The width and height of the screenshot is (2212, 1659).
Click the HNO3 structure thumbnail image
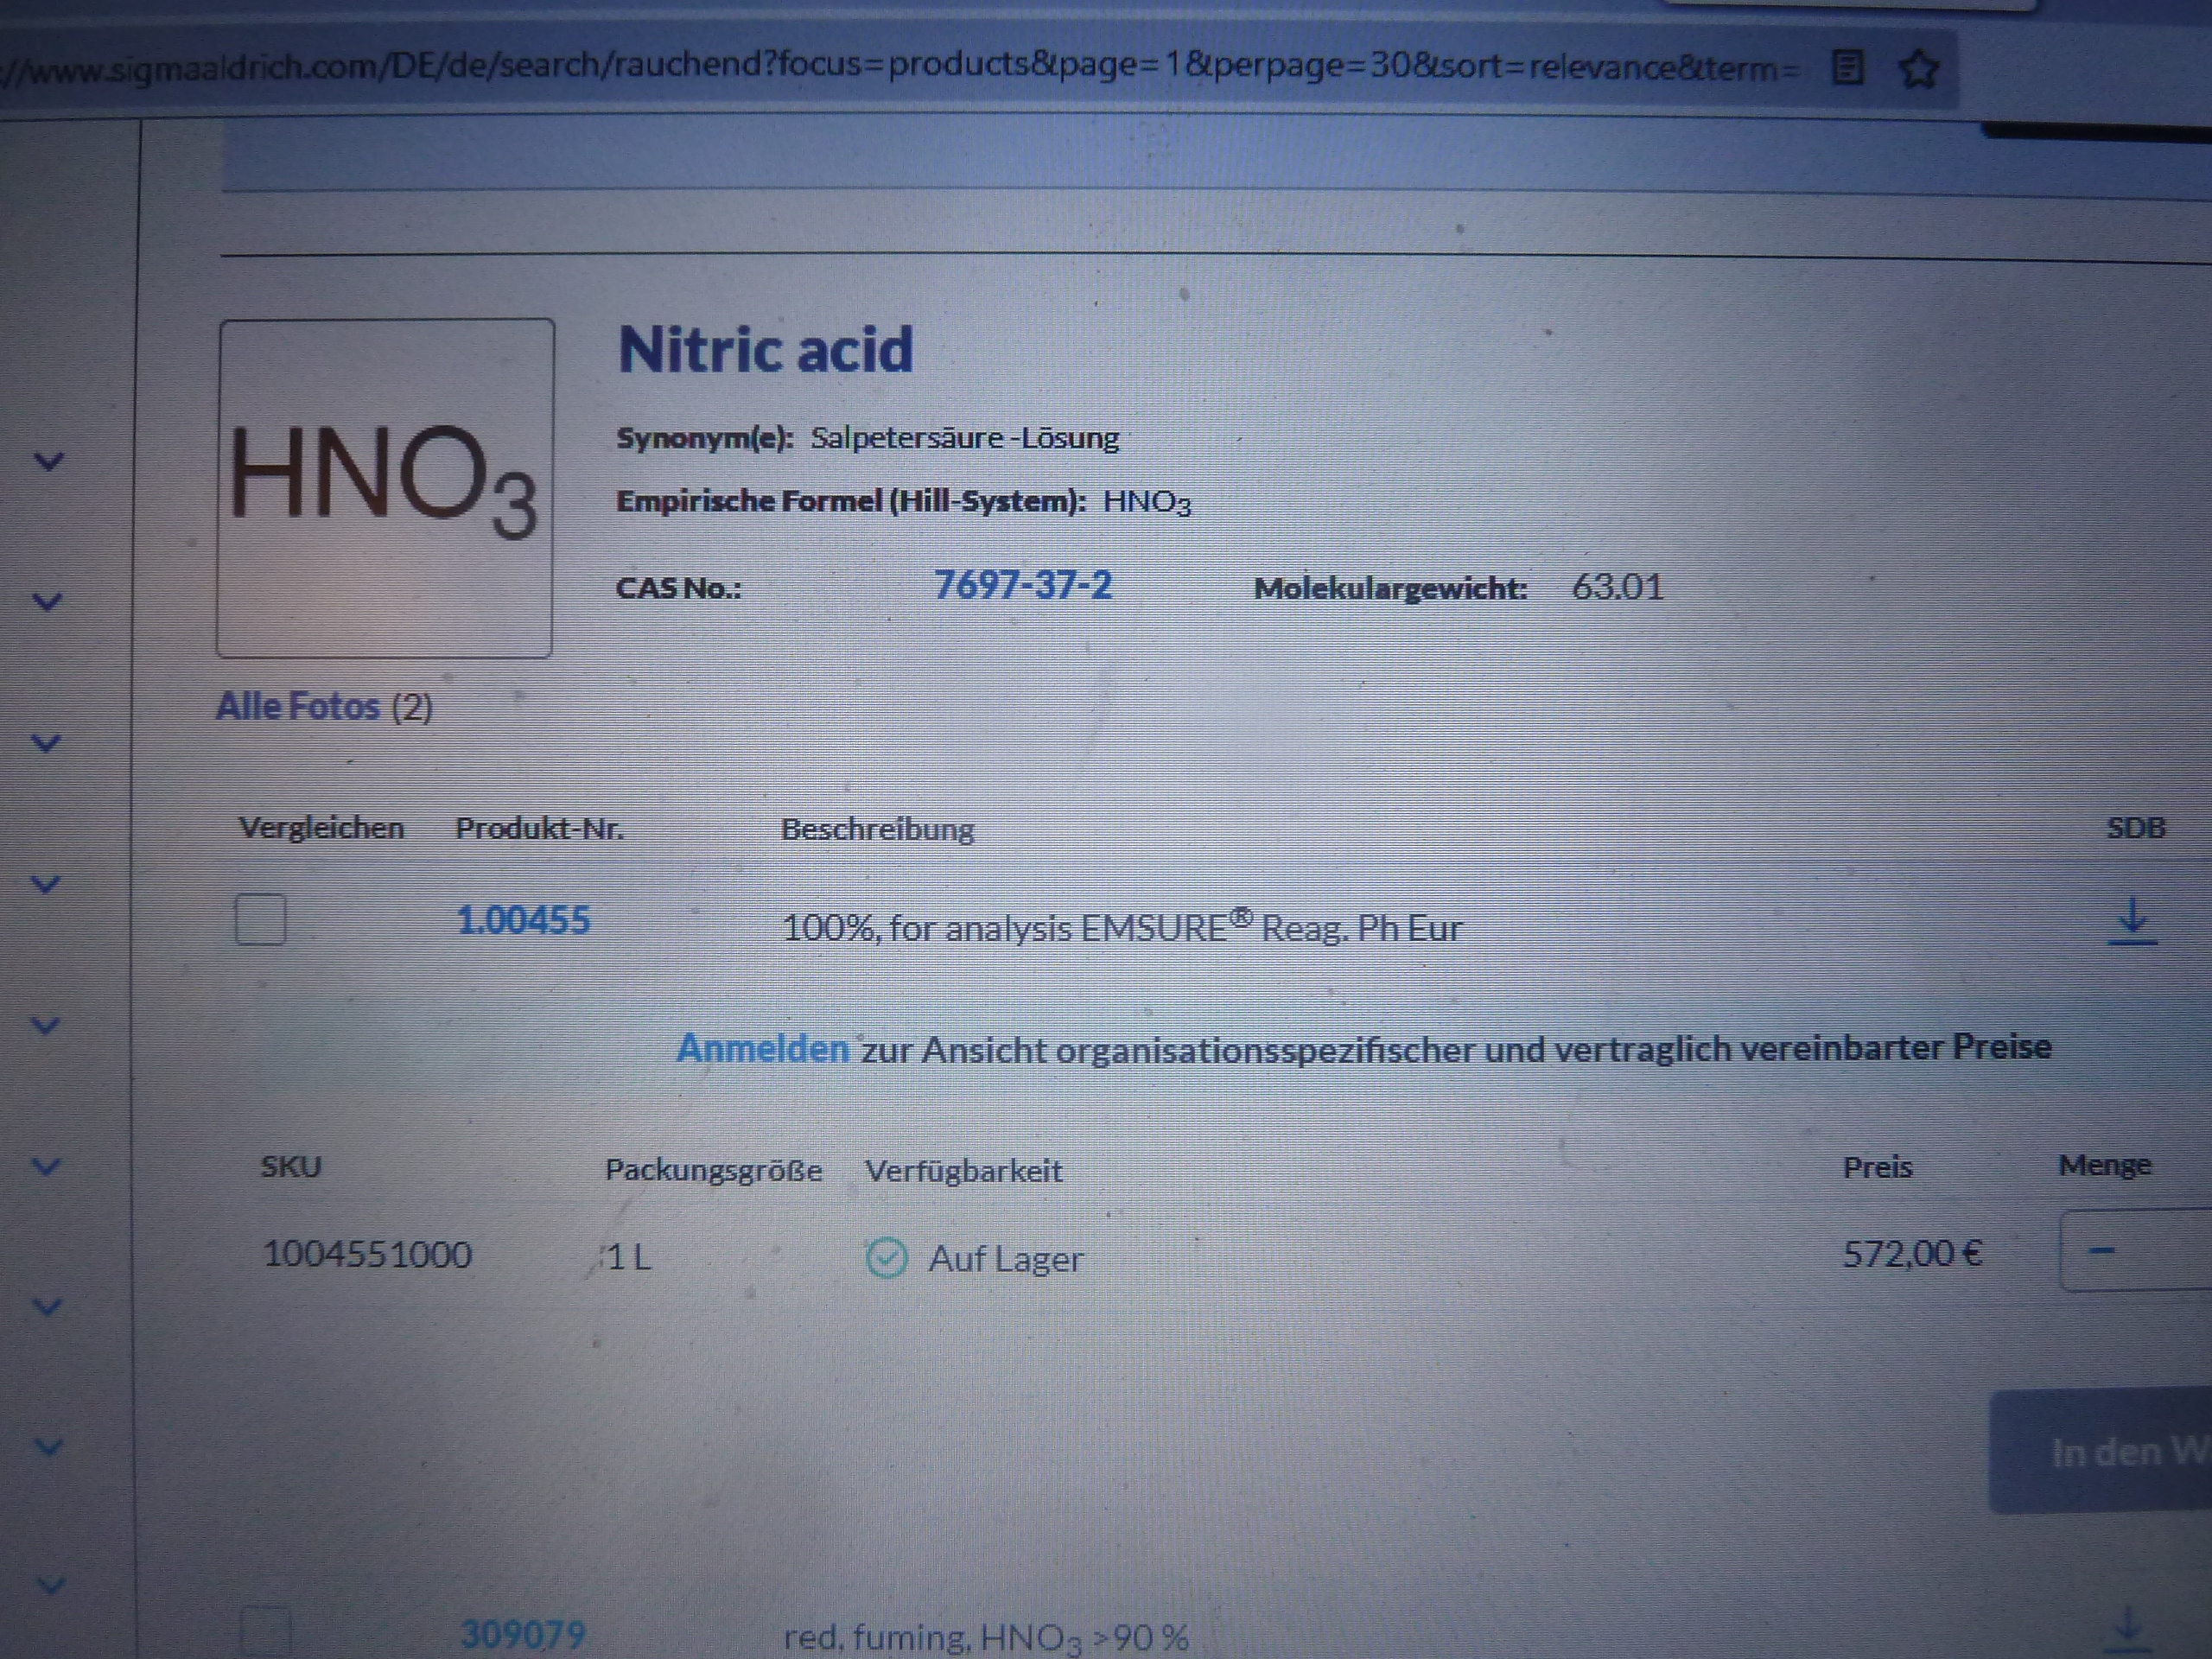(x=385, y=488)
